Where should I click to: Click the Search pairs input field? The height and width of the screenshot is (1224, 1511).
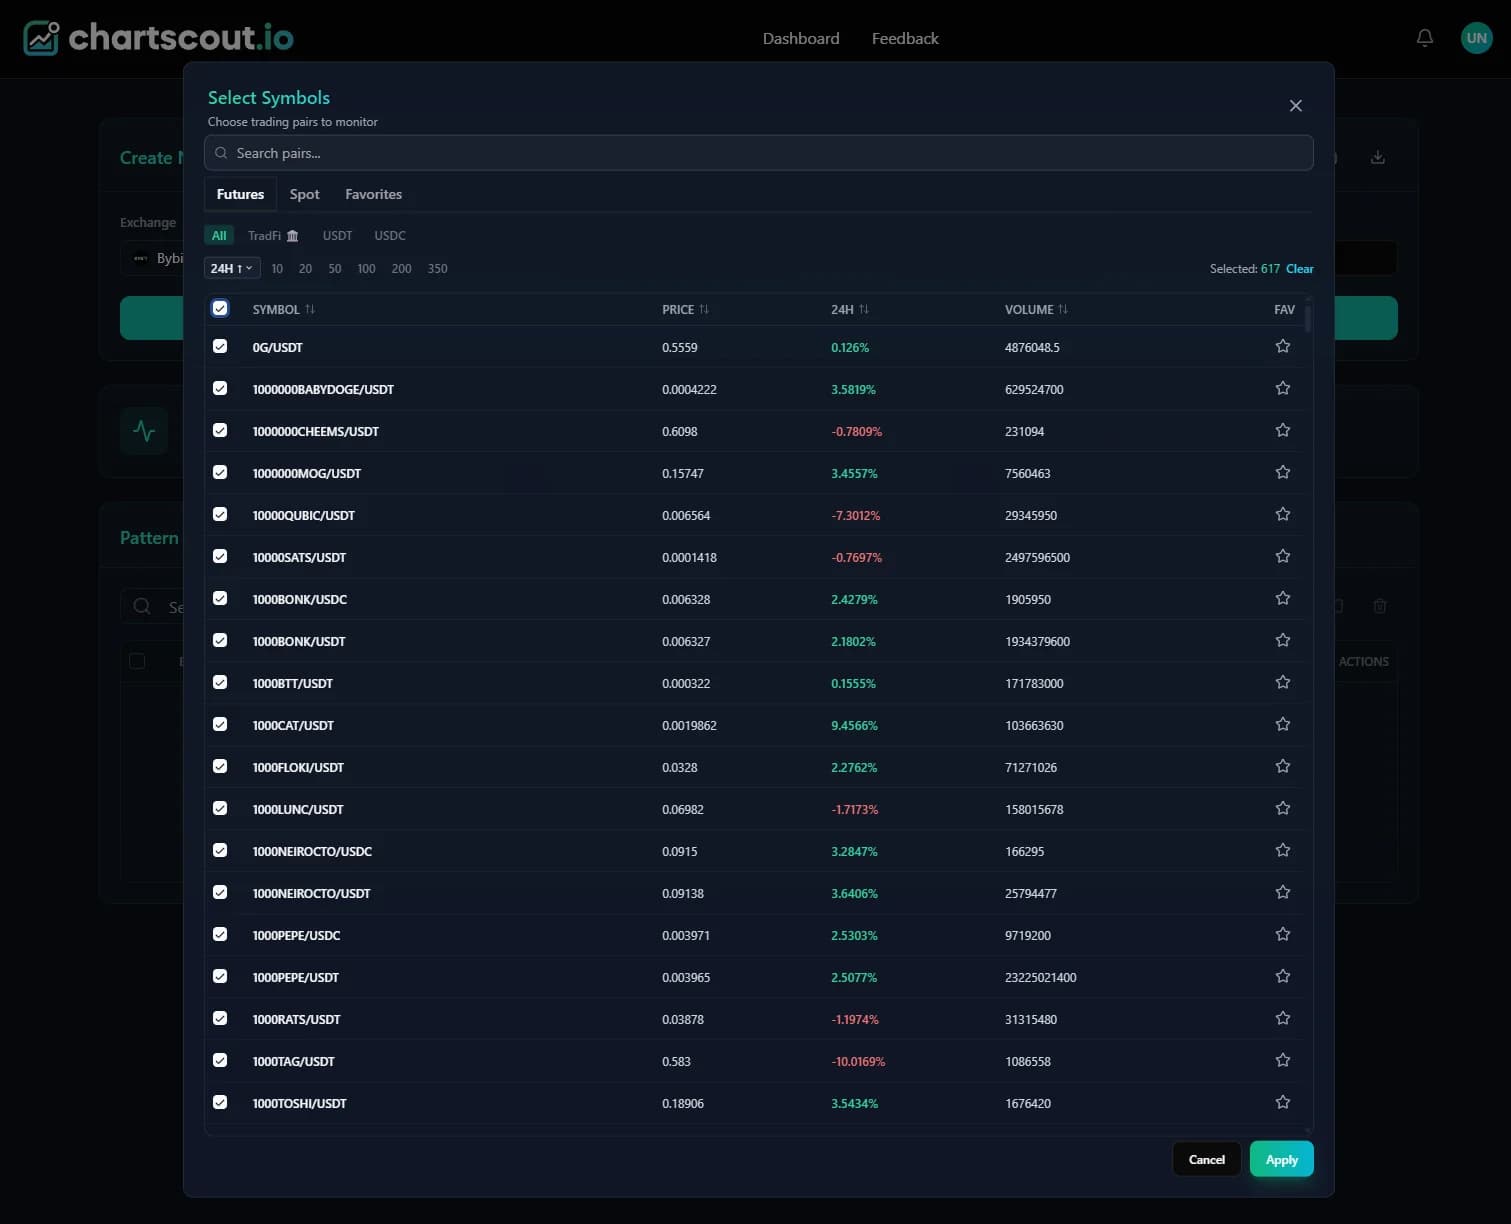[x=758, y=152]
